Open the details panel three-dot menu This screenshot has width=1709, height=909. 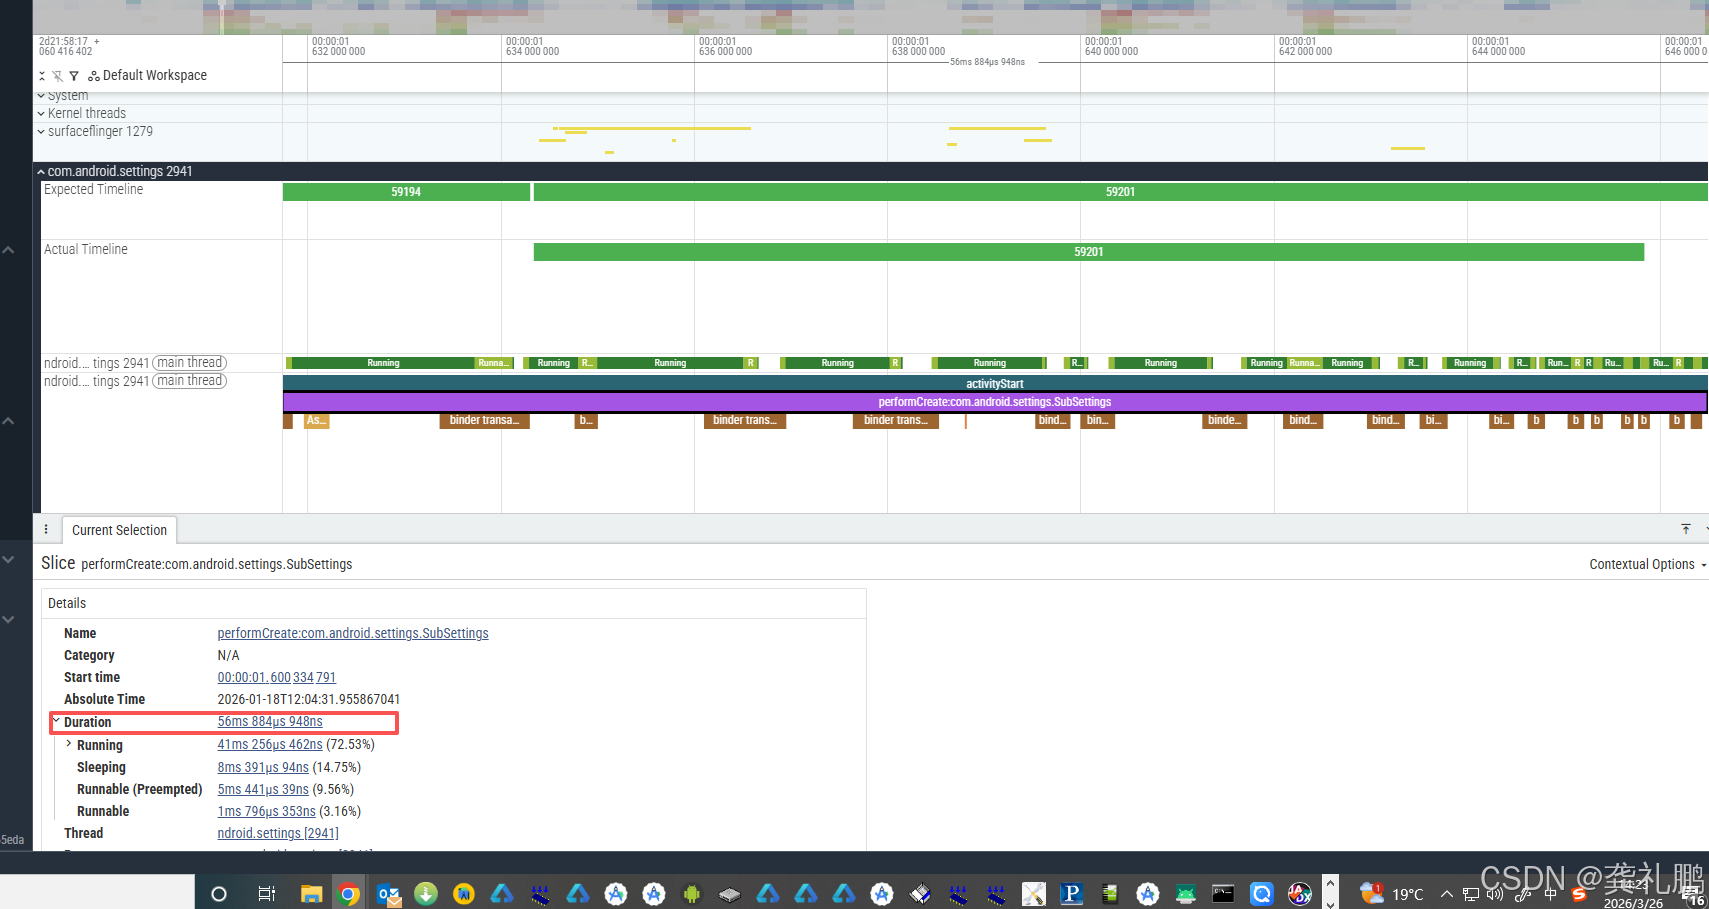(46, 530)
